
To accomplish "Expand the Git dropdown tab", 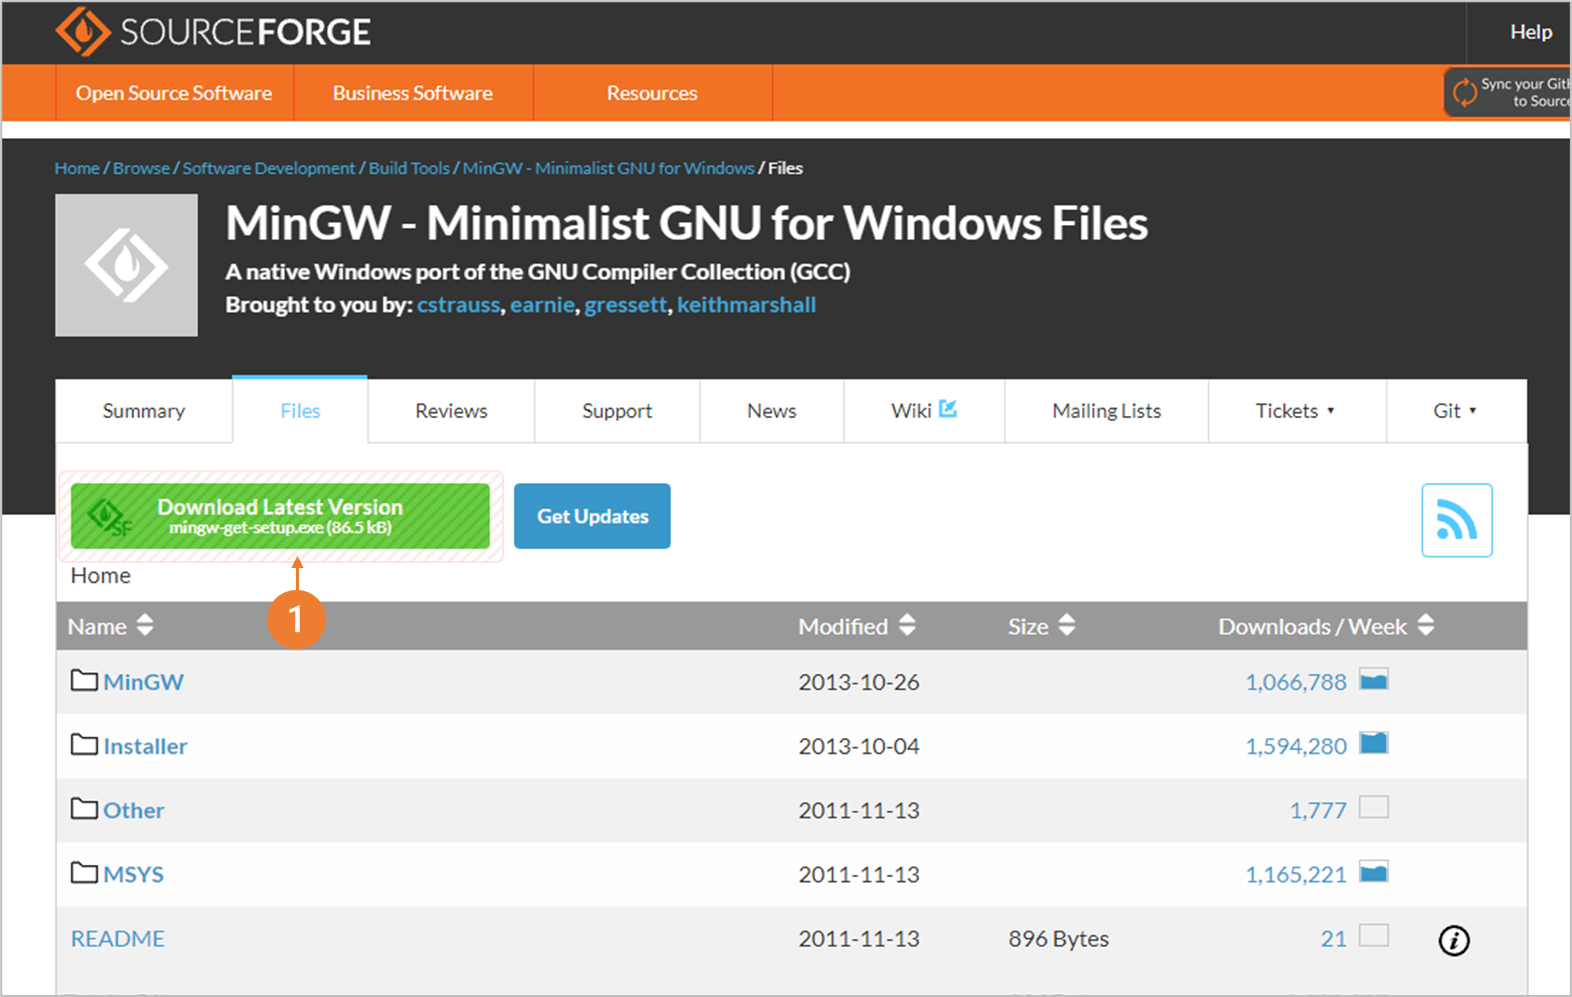I will coord(1455,411).
